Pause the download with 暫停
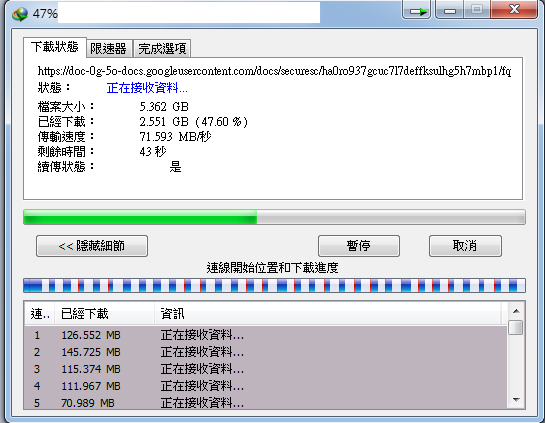The height and width of the screenshot is (423, 545). 359,246
